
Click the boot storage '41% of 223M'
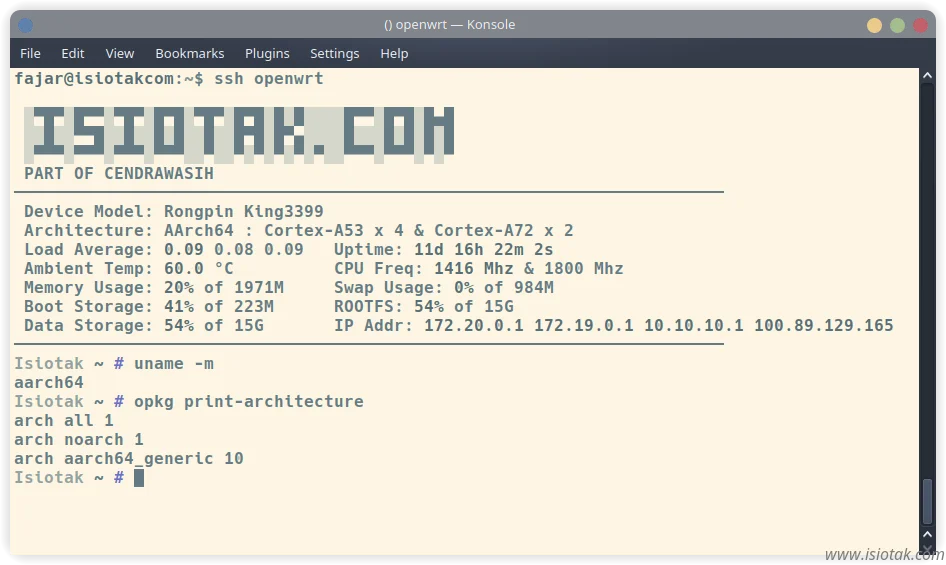219,307
